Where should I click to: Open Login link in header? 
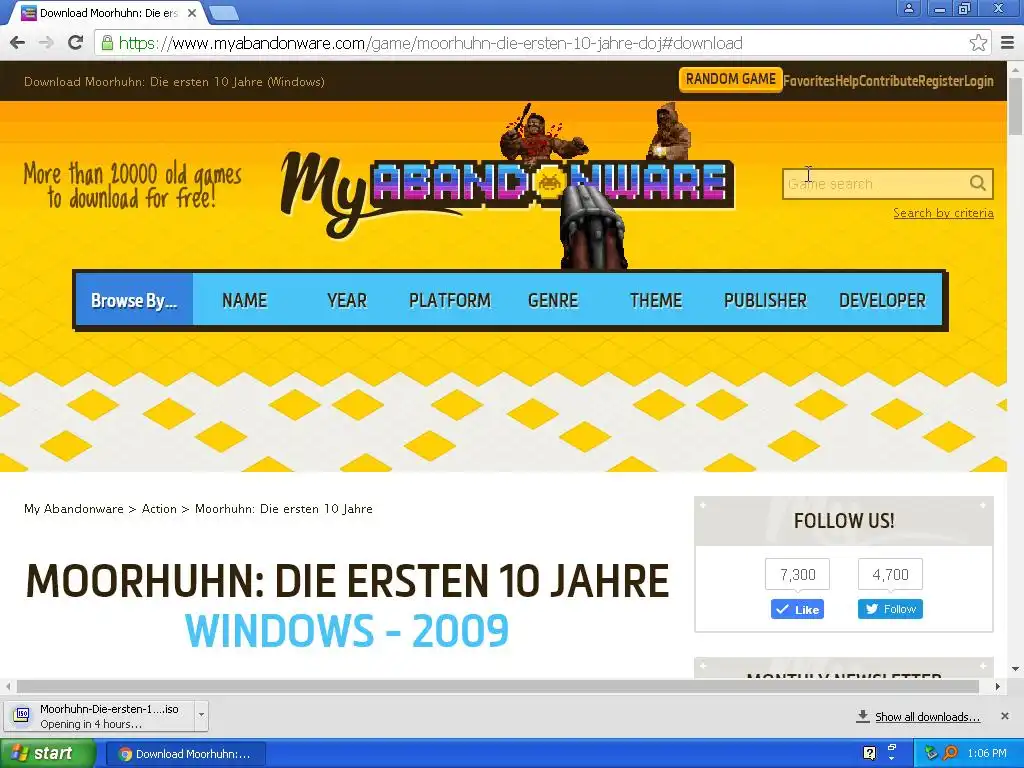pos(979,81)
